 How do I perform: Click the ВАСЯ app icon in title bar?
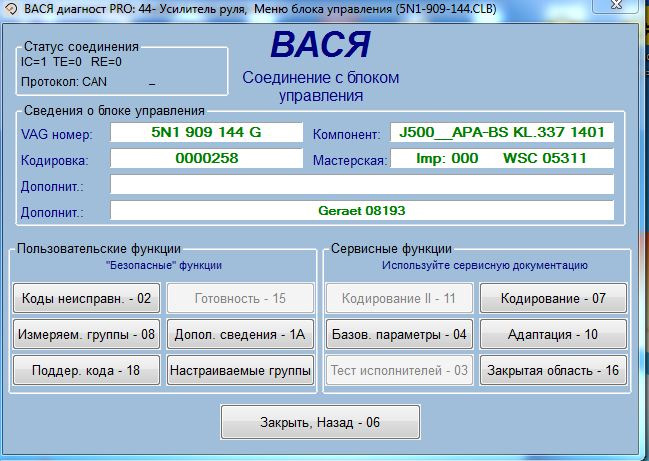coord(11,9)
